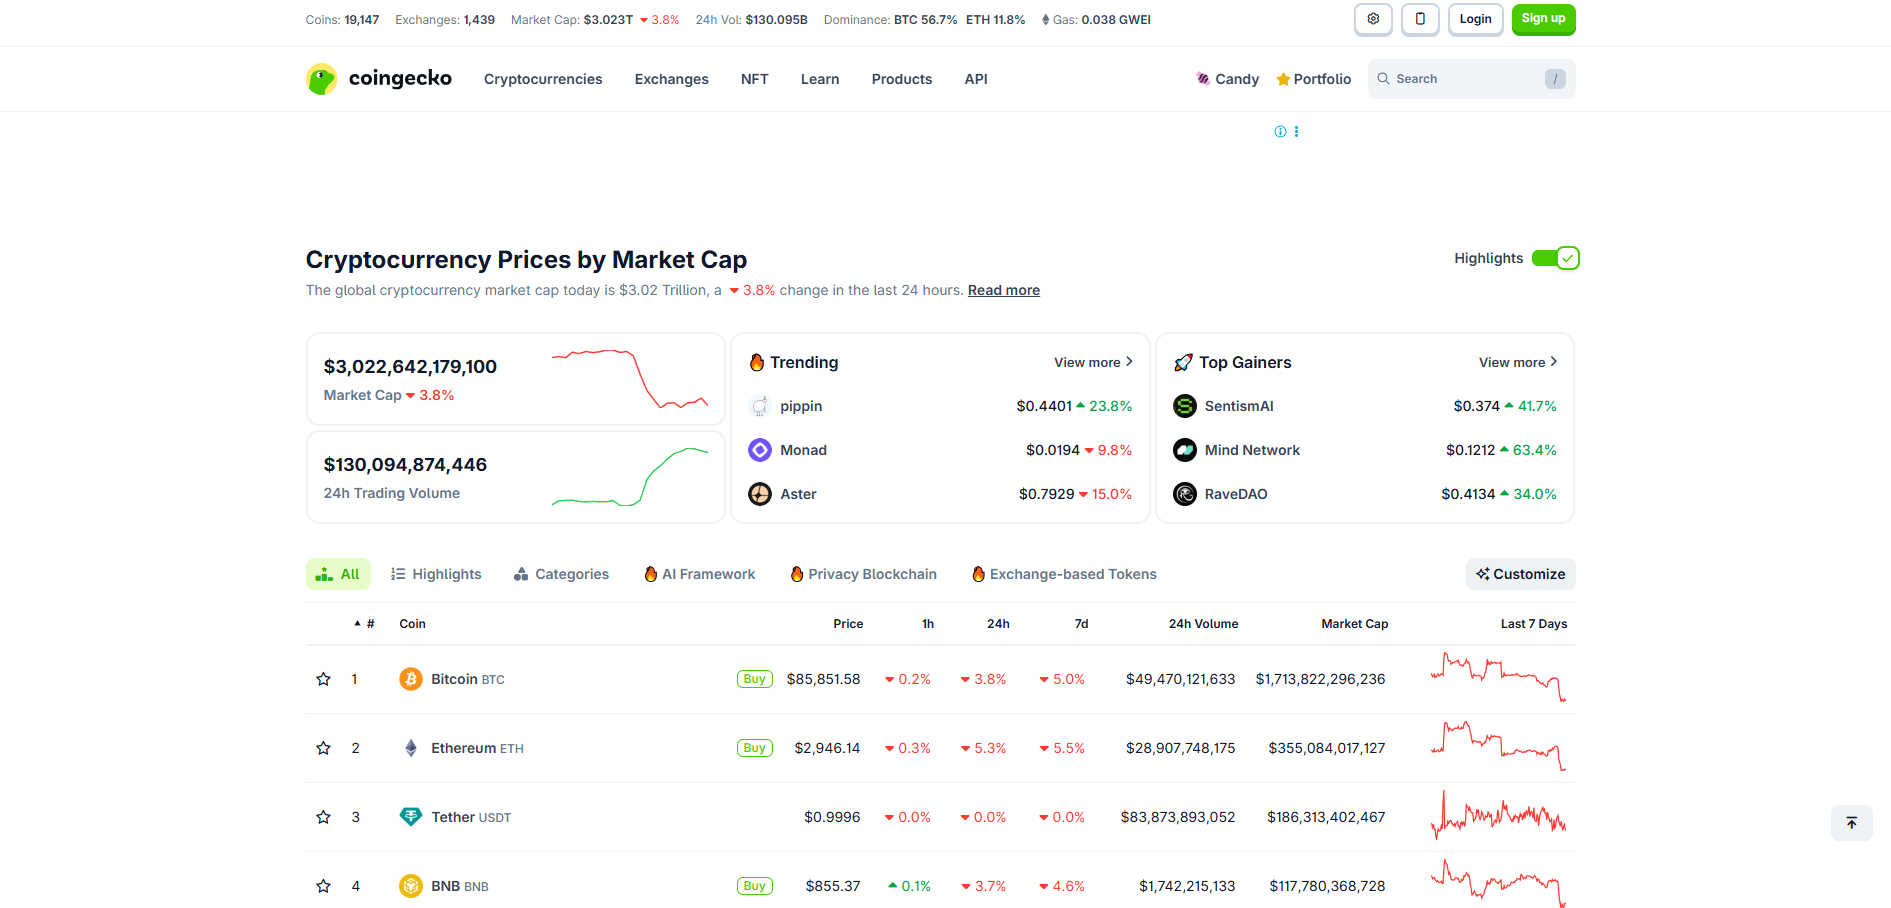This screenshot has height=908, width=1891.
Task: Click the pippin token icon
Action: point(760,406)
